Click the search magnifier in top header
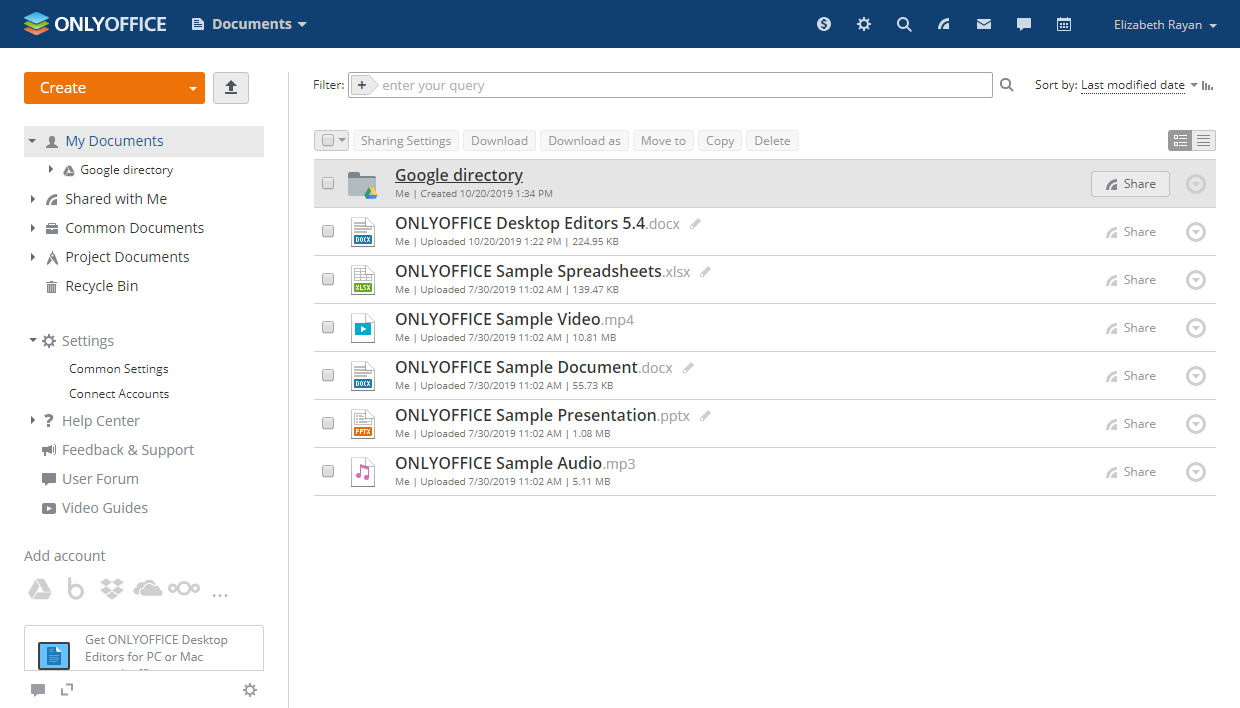Viewport: 1240px width, 708px height. [904, 24]
